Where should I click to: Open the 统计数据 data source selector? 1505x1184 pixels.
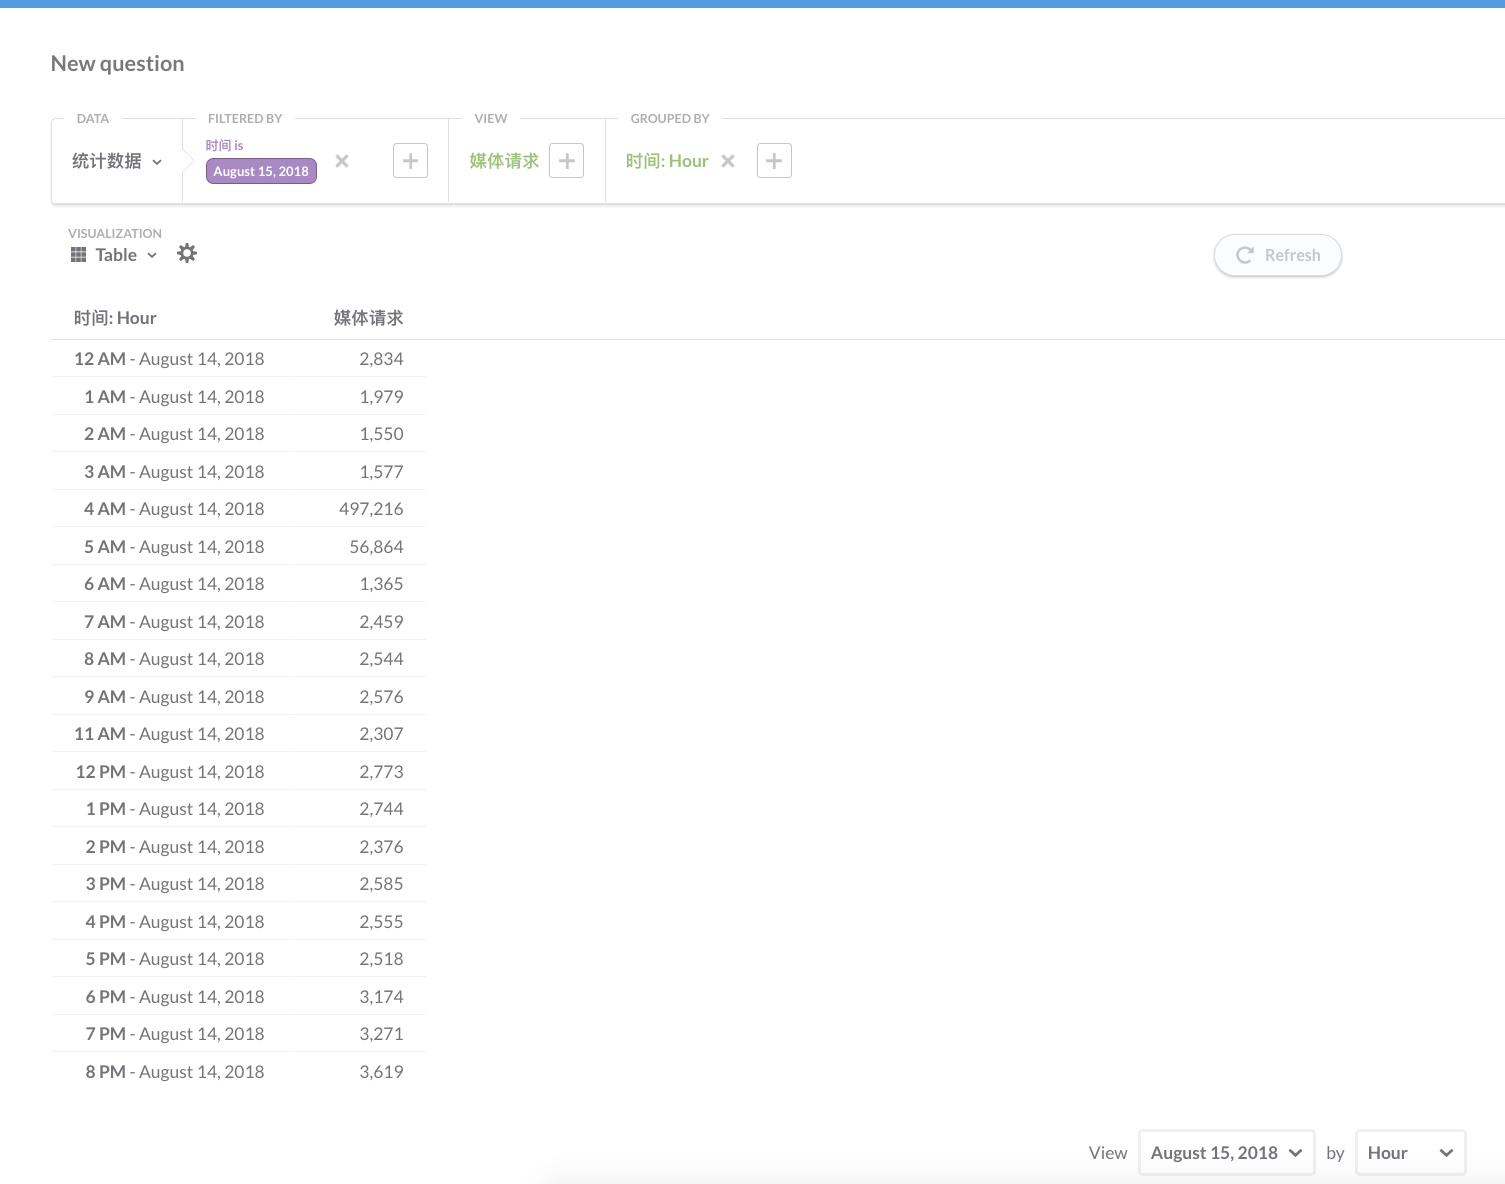coord(115,160)
